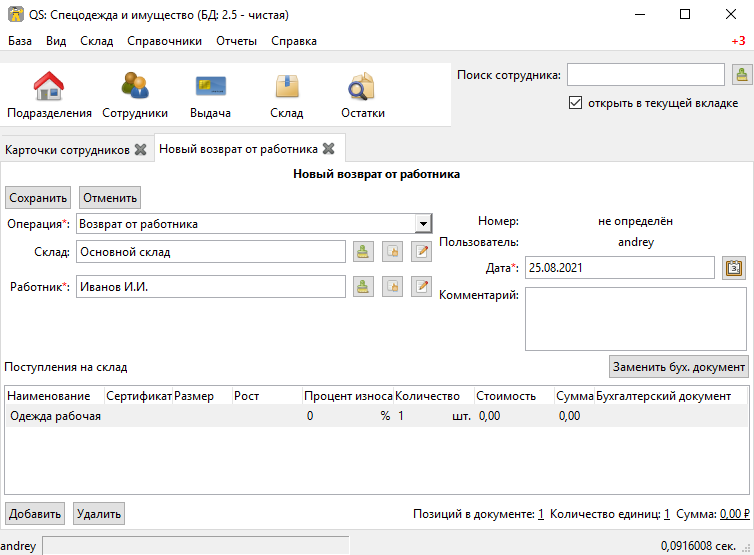
Task: Clear the Работник field icon
Action: click(392, 287)
